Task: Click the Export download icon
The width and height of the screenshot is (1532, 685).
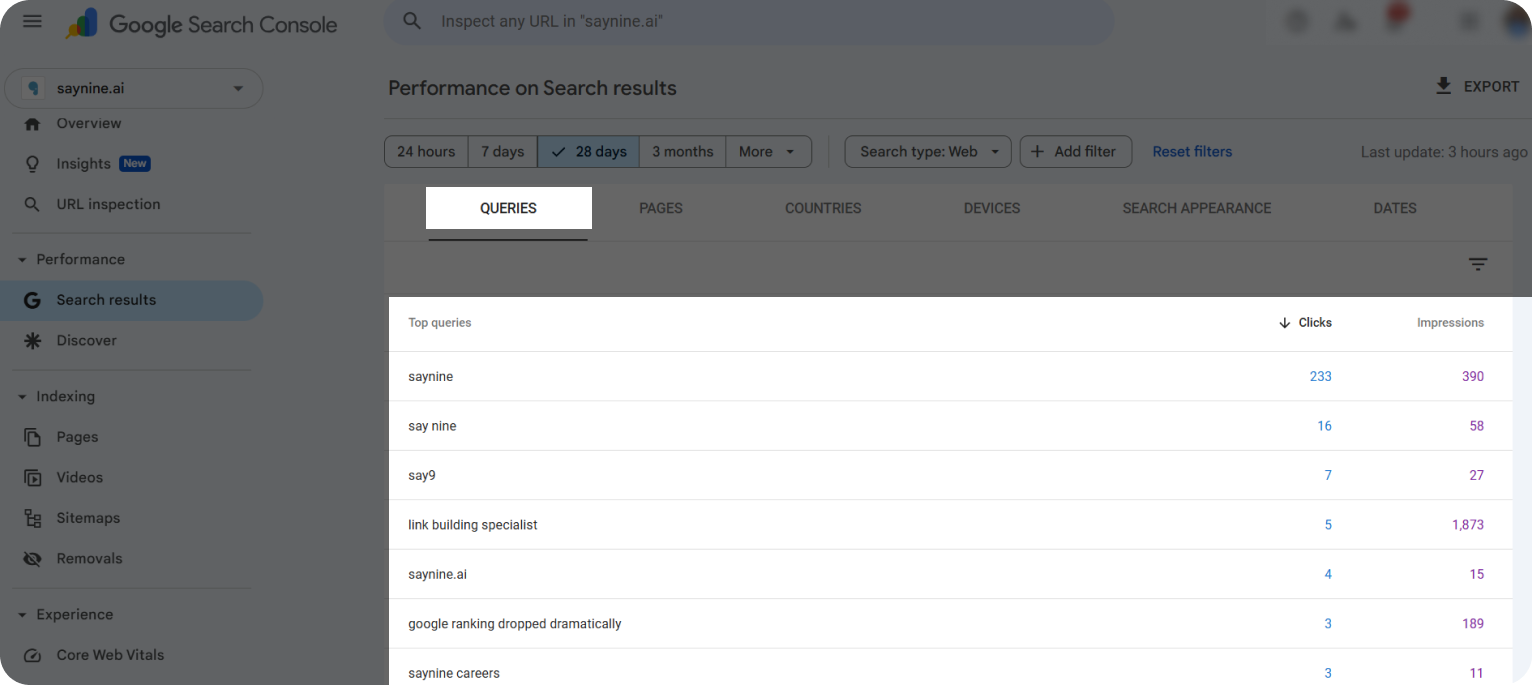Action: click(x=1443, y=86)
